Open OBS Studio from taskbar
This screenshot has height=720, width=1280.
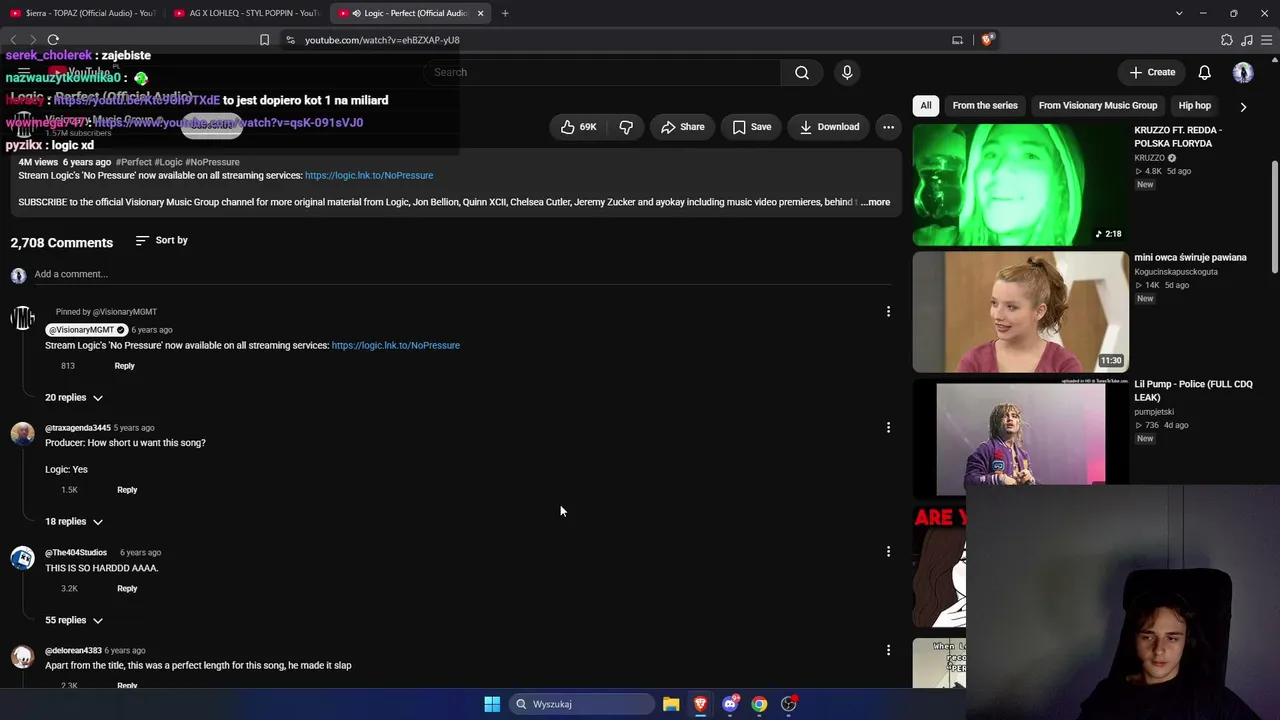coord(789,704)
